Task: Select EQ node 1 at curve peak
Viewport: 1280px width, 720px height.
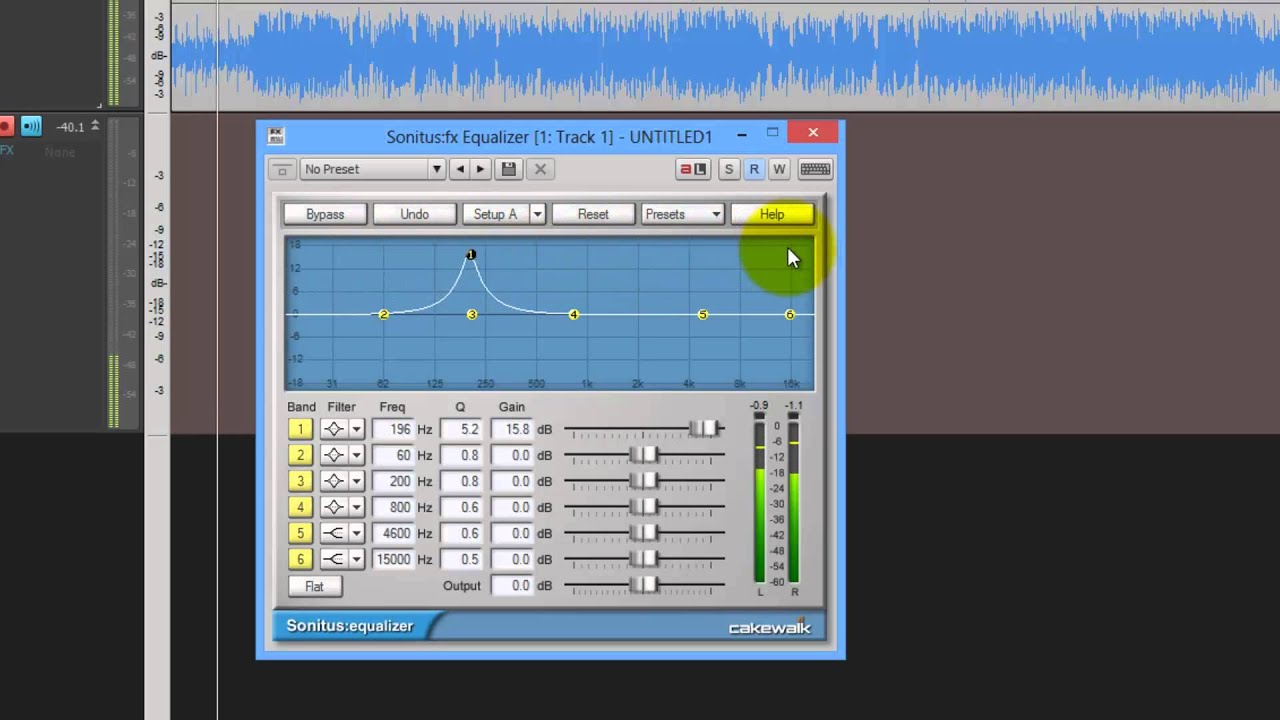Action: pyautogui.click(x=471, y=255)
